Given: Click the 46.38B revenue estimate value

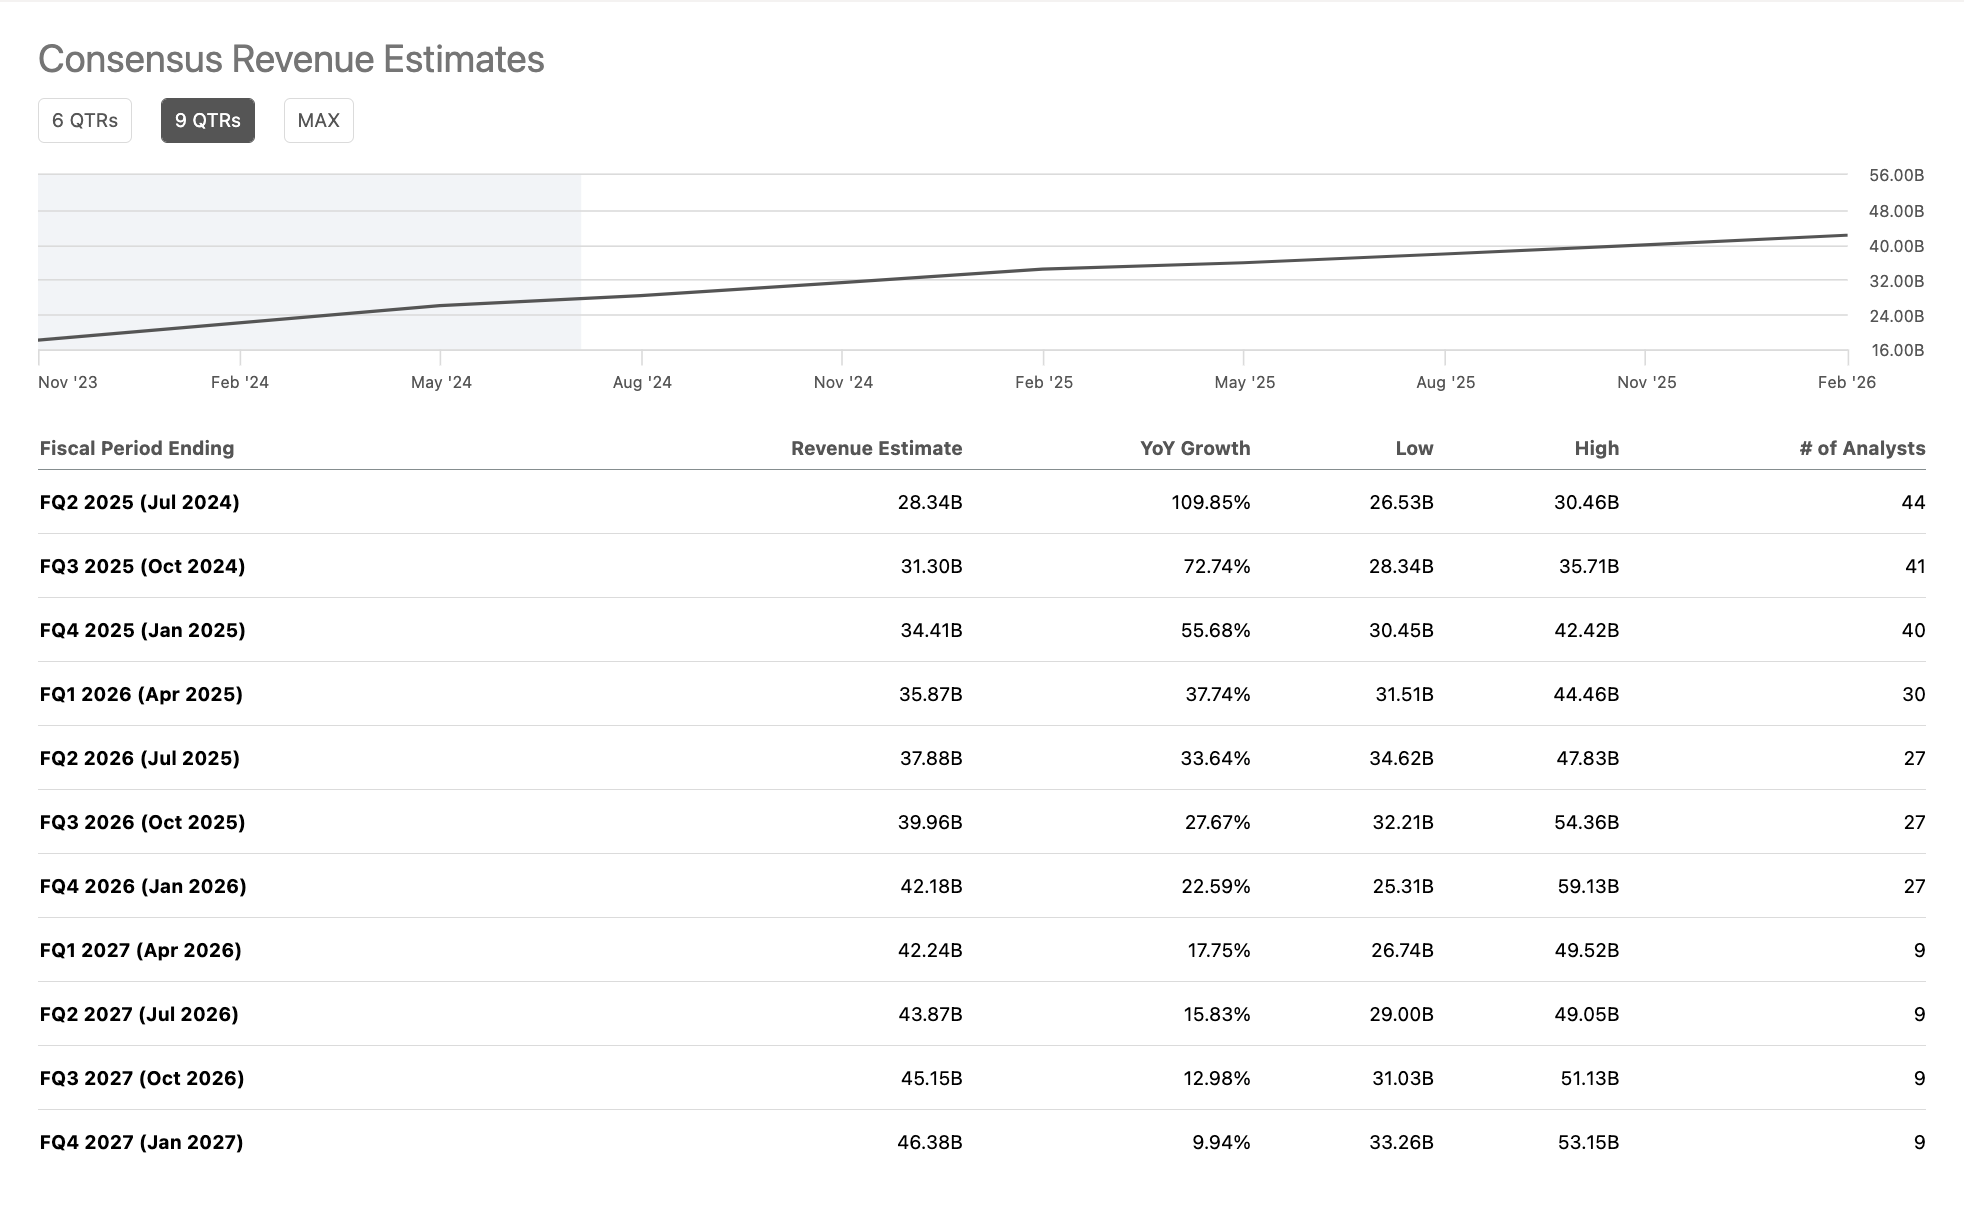Looking at the screenshot, I should (x=930, y=1142).
